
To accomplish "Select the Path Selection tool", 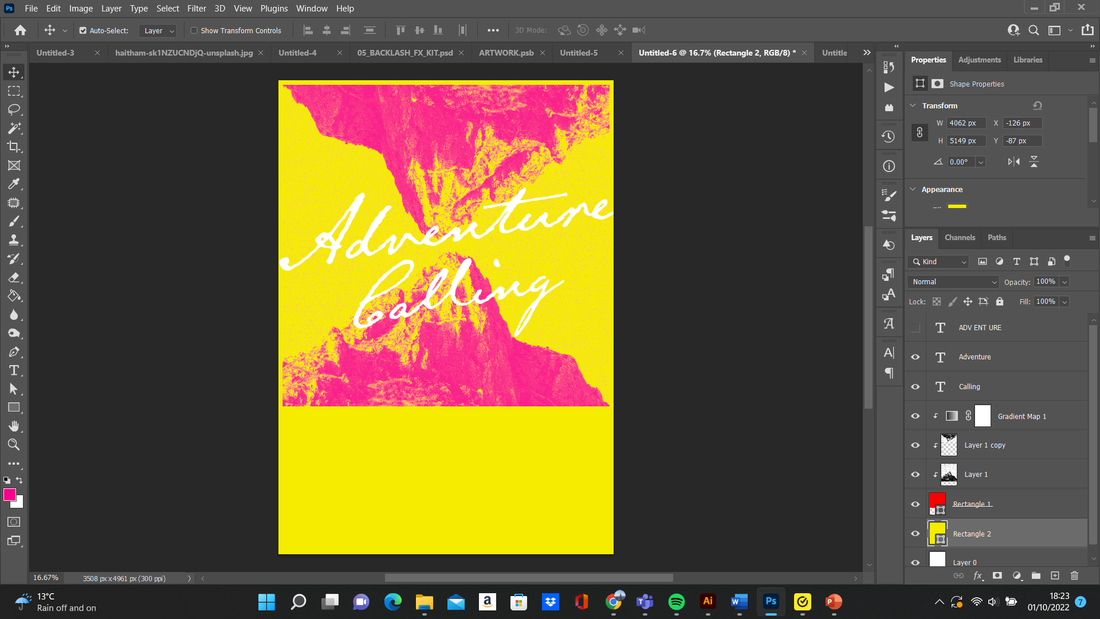I will (x=13, y=389).
